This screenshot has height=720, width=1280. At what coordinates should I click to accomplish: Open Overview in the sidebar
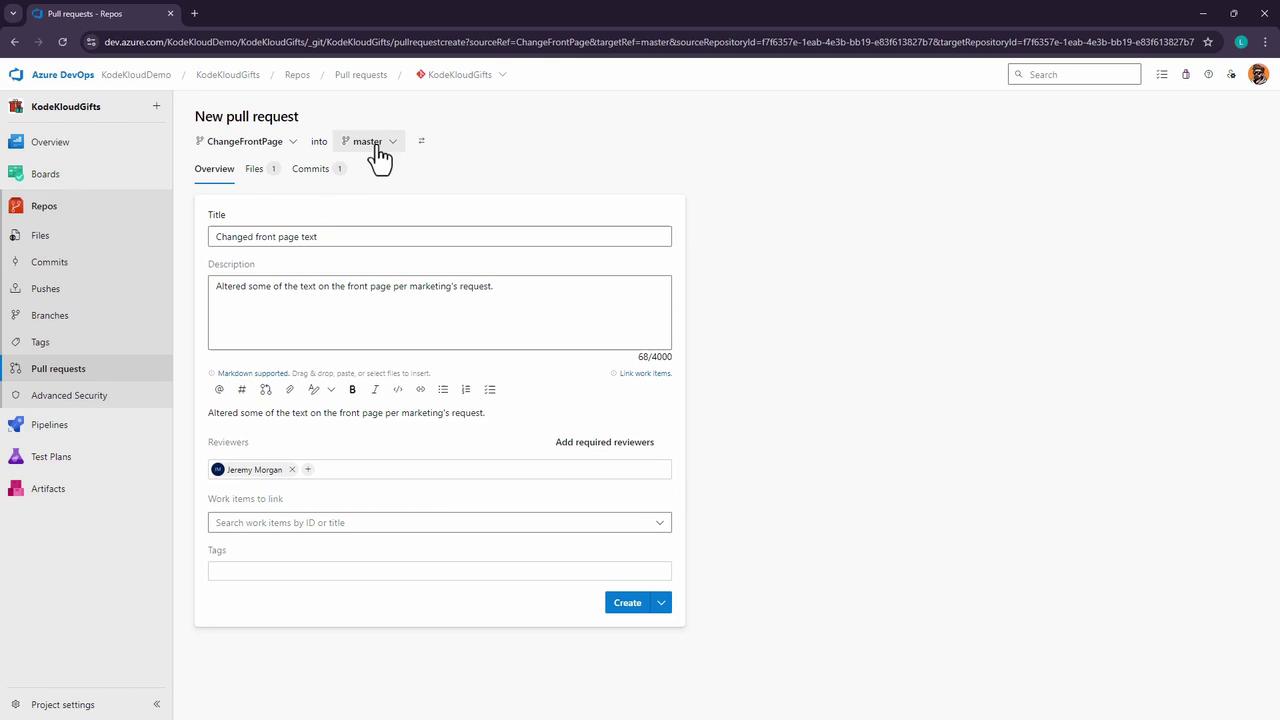(86, 142)
